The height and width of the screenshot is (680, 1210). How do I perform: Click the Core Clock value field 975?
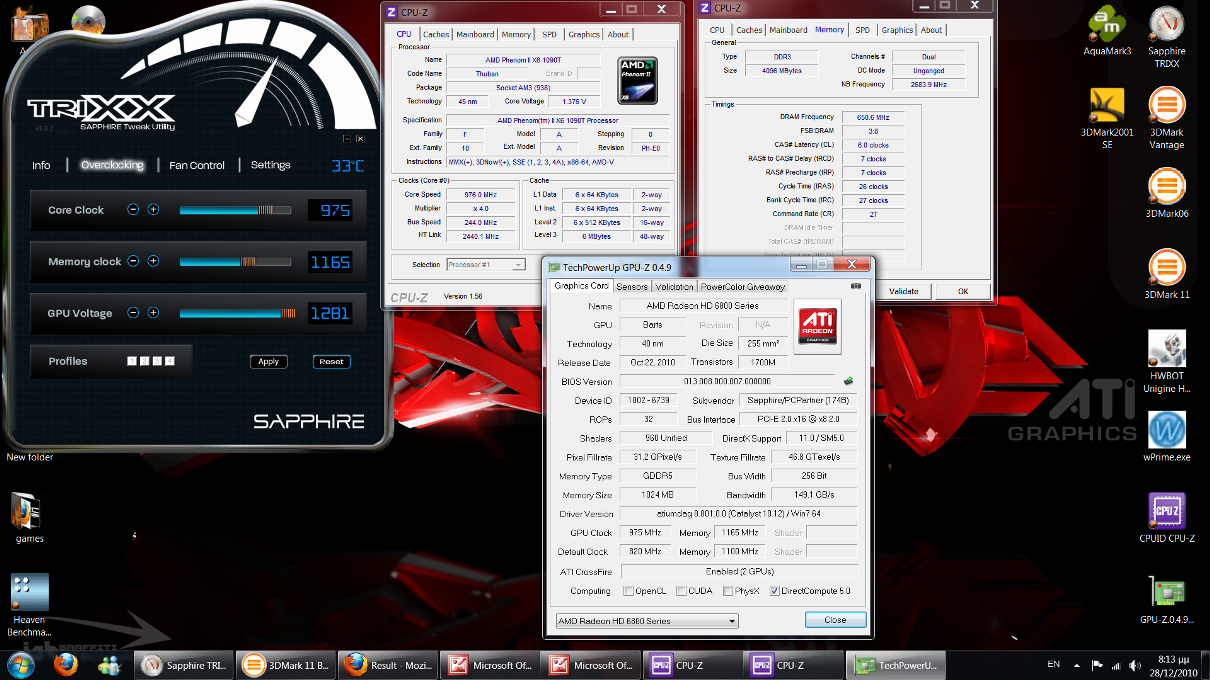point(329,210)
